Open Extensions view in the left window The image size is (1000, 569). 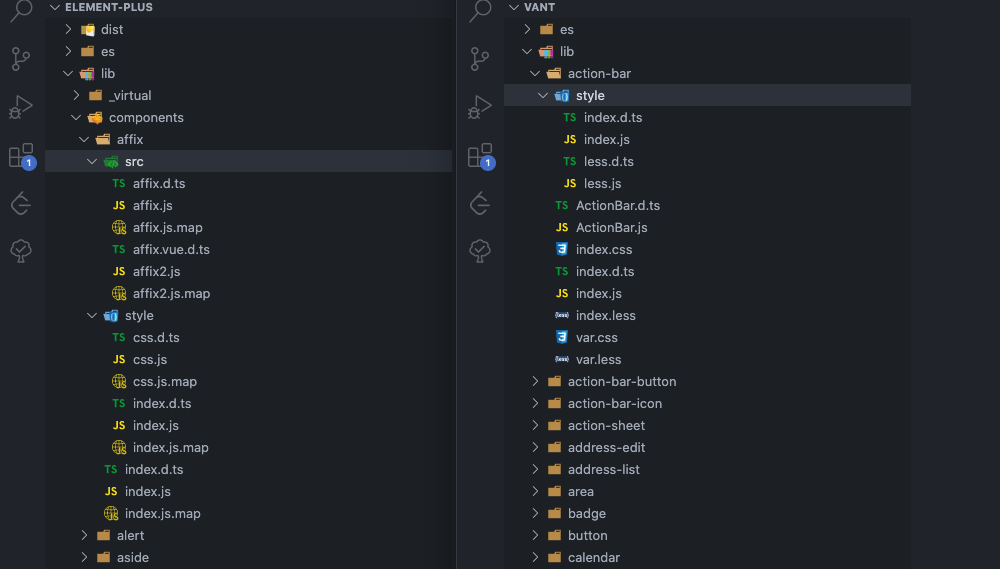coord(22,156)
